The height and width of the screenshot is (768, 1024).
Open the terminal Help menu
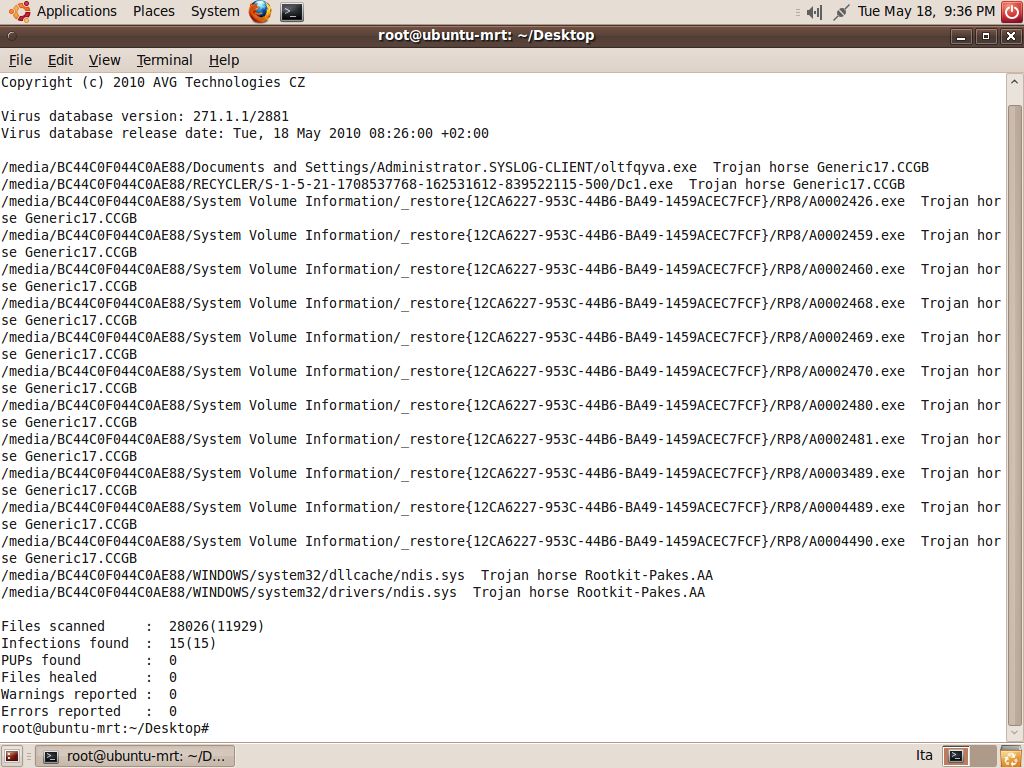click(x=224, y=60)
